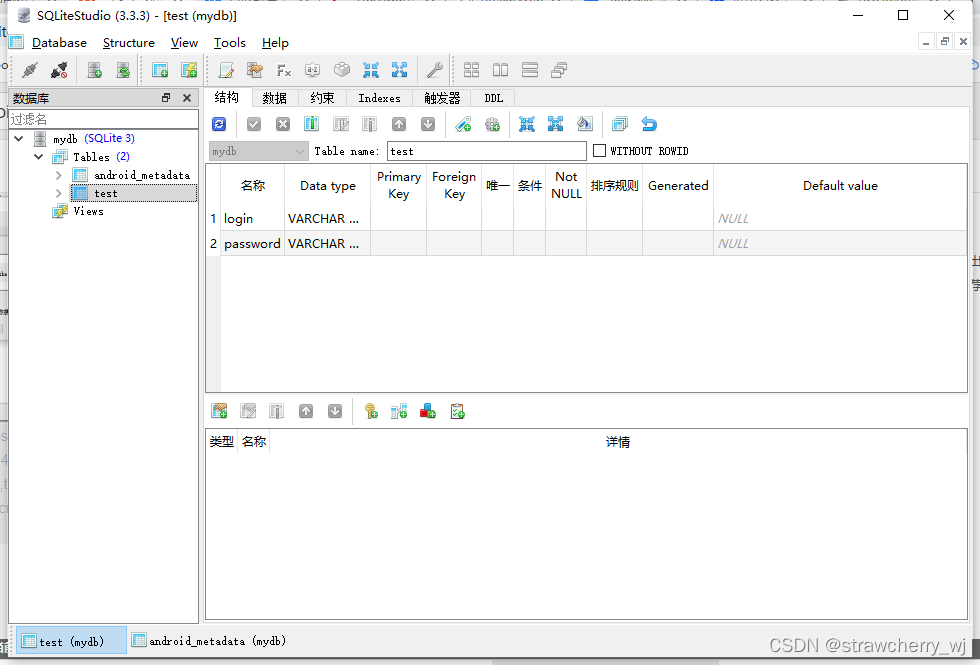980x665 pixels.
Task: Switch to the DDL tab
Action: [494, 98]
